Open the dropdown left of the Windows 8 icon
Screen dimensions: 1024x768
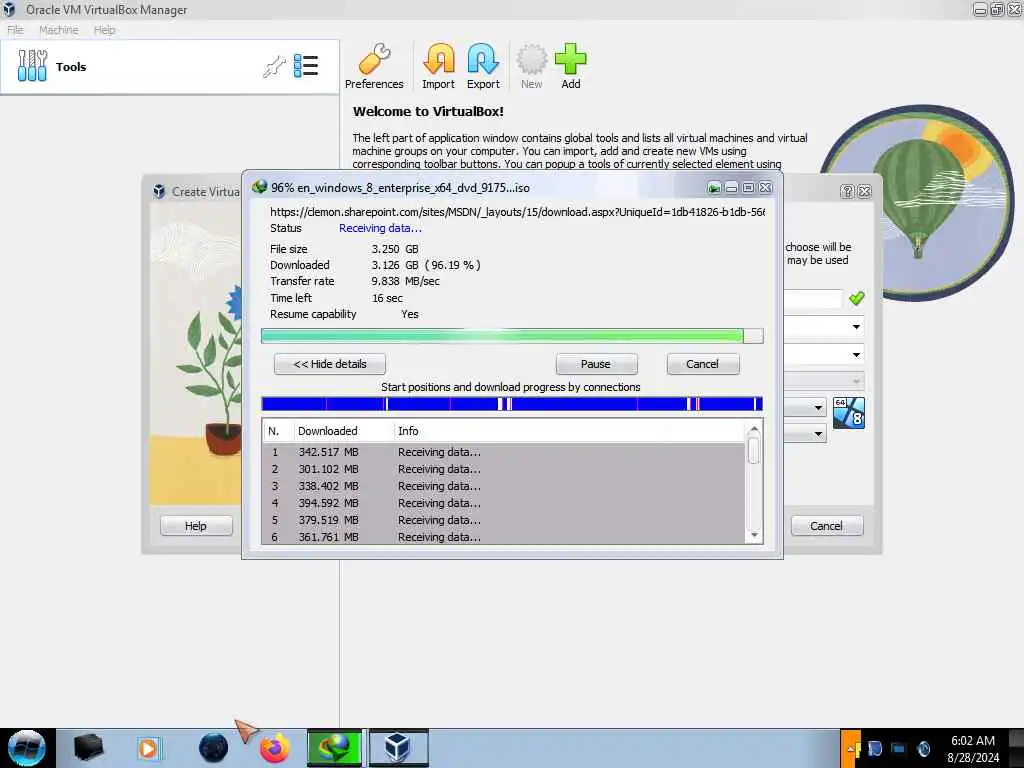pos(818,408)
